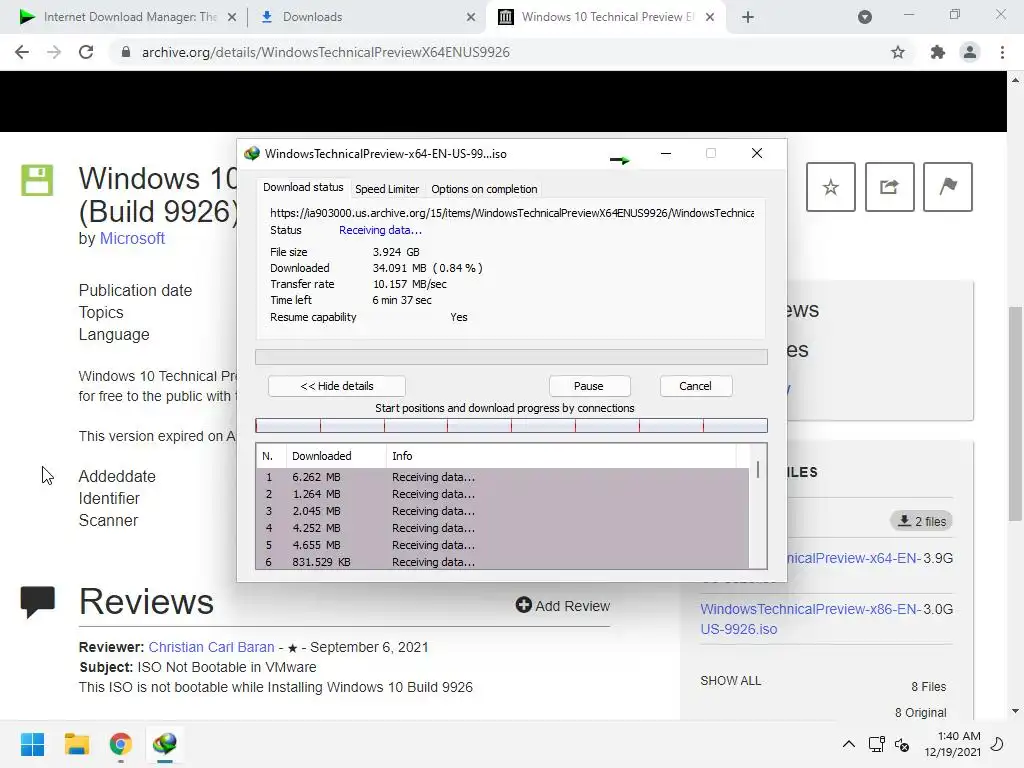Select connection row 5 with 4.655 MB
This screenshot has width=1024, height=768.
502,545
